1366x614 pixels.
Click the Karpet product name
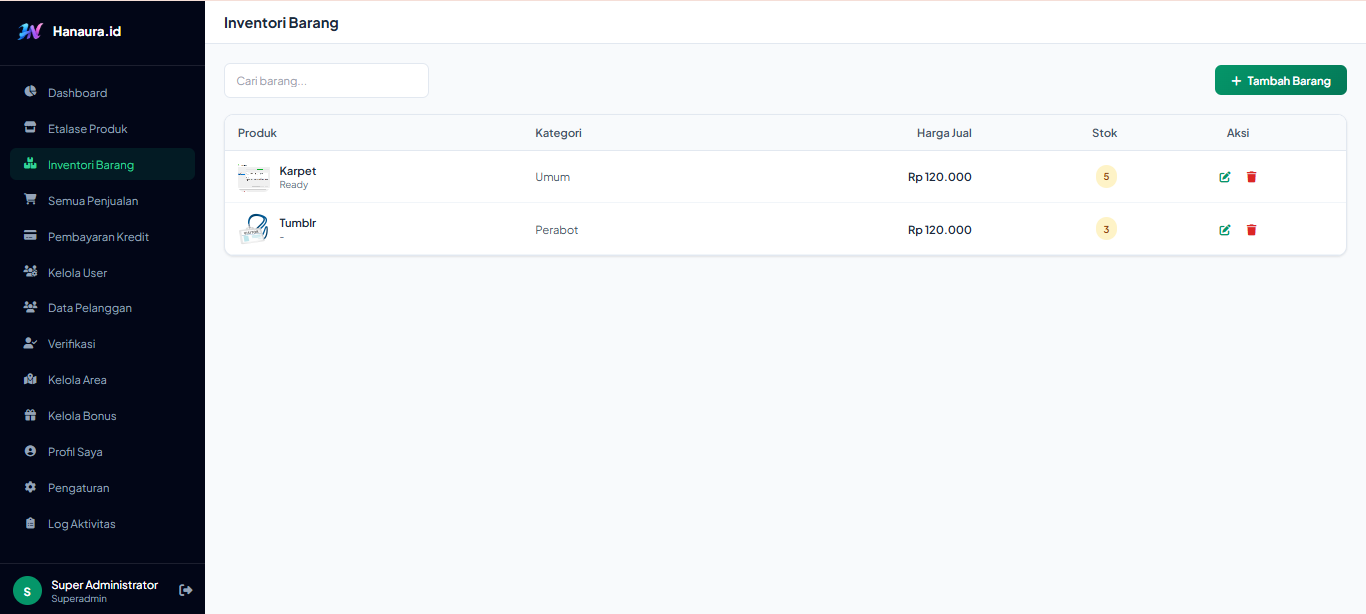tap(298, 171)
